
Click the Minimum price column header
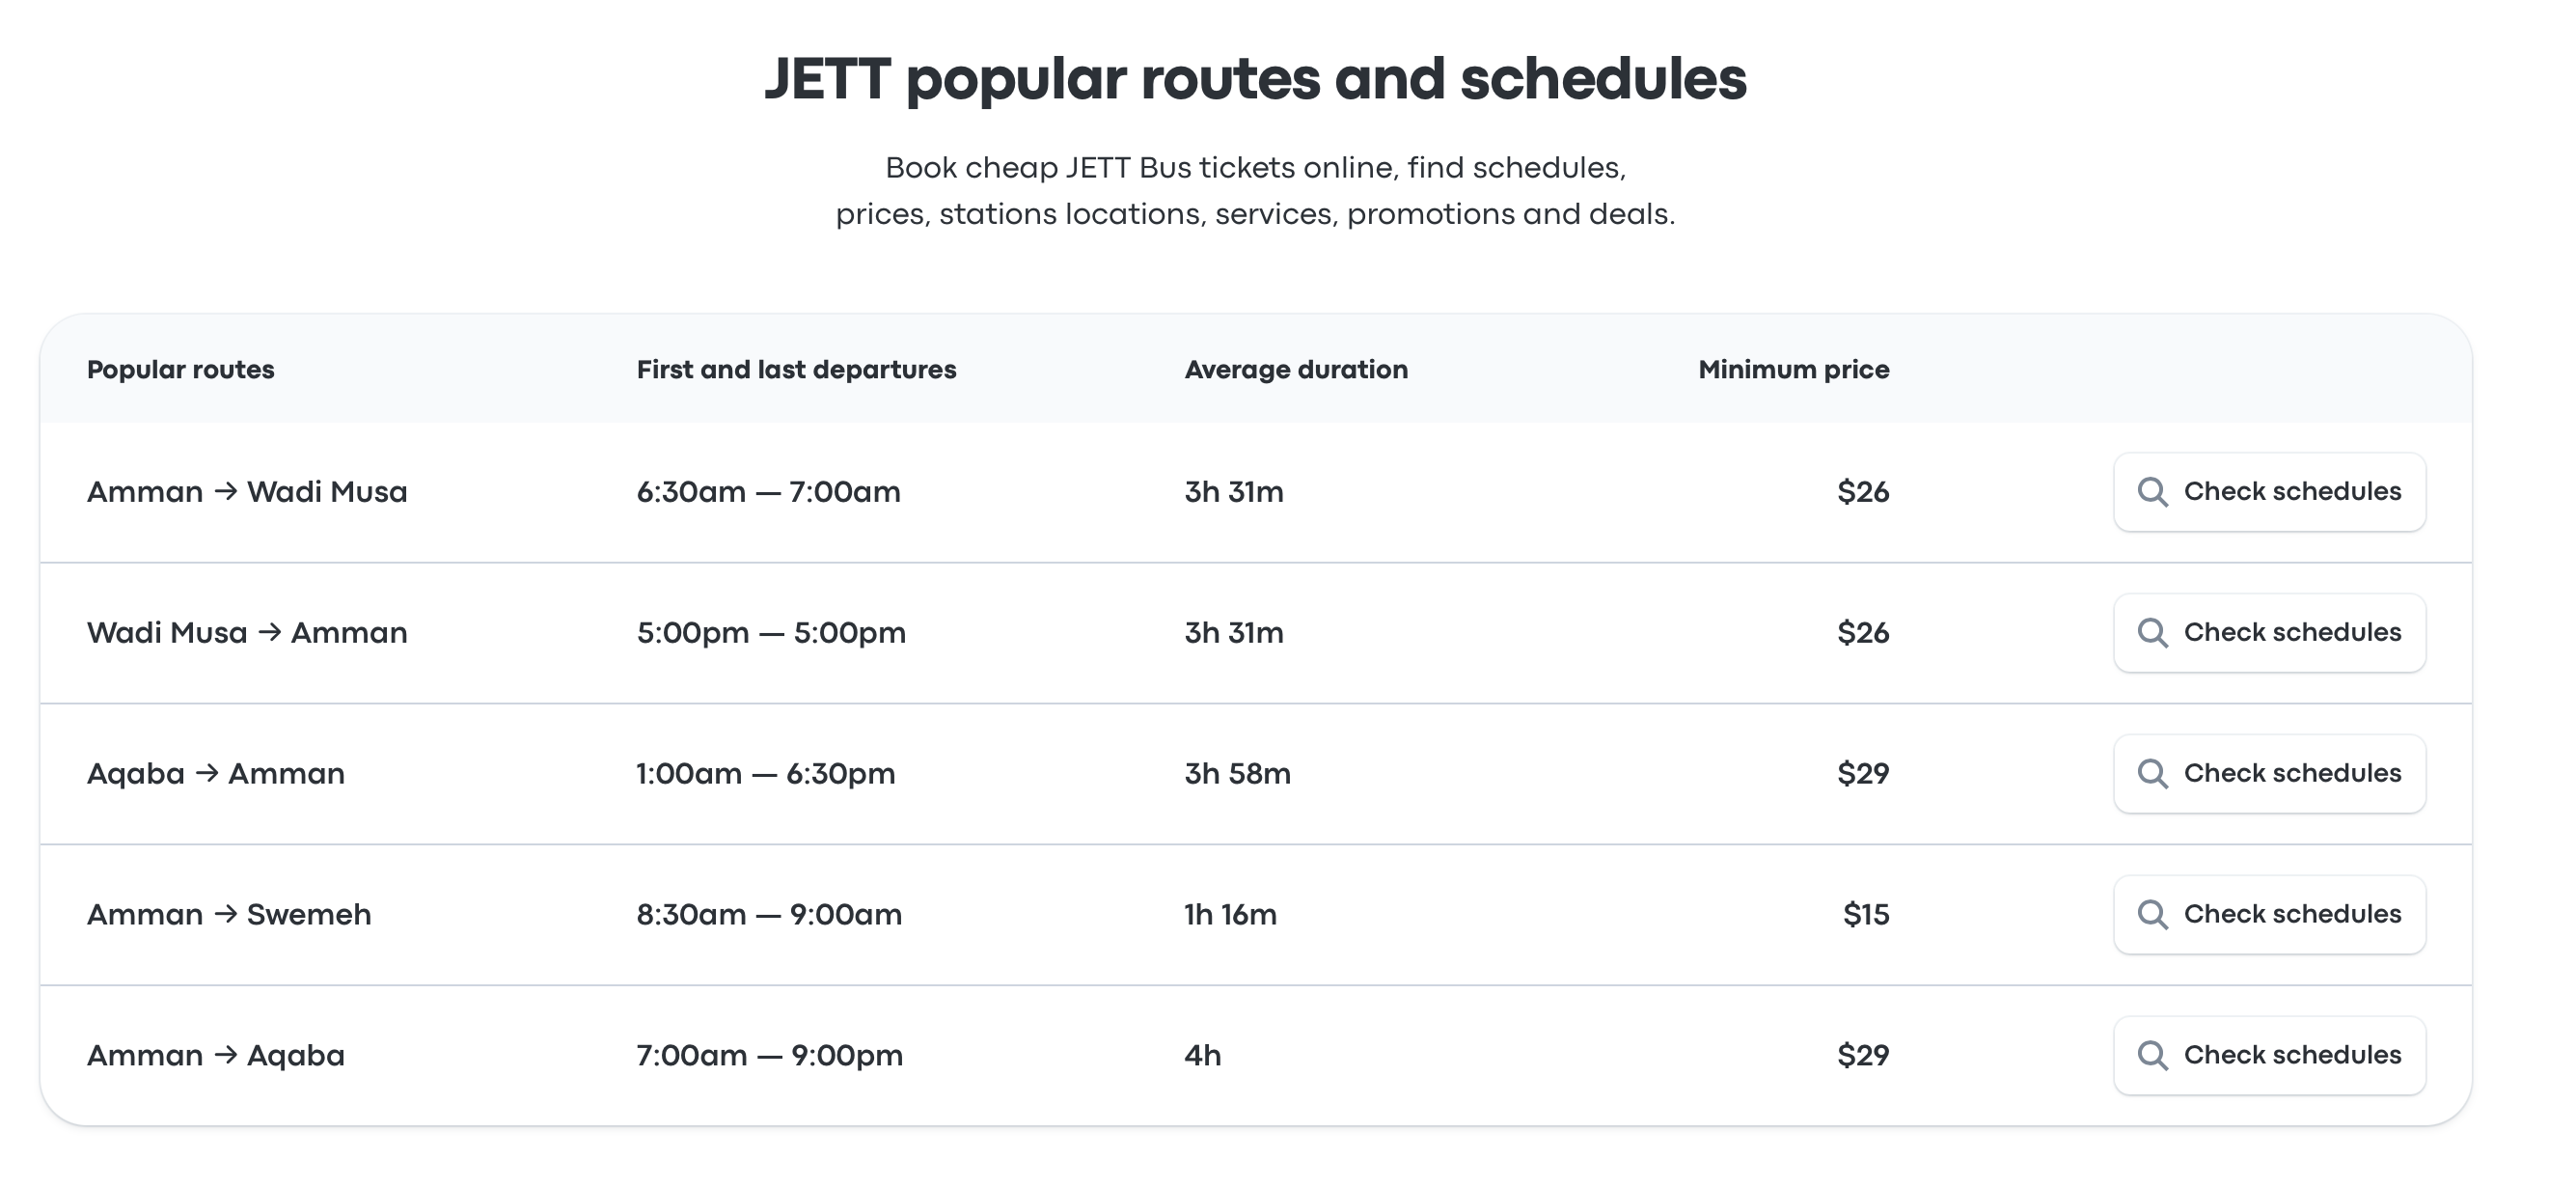point(1793,370)
